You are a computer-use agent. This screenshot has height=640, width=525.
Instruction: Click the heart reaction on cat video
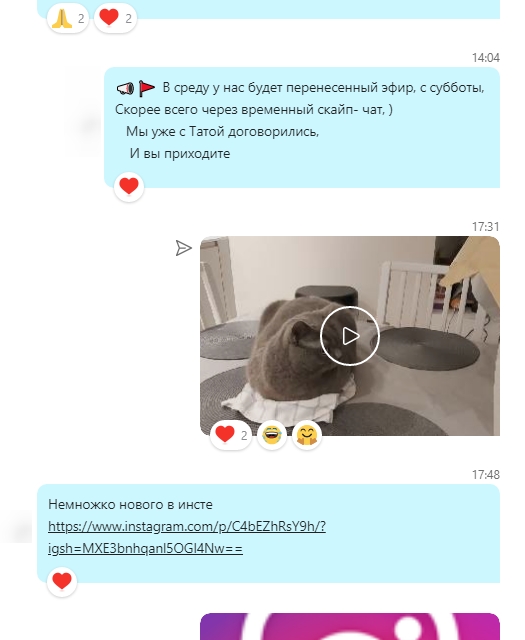231,435
